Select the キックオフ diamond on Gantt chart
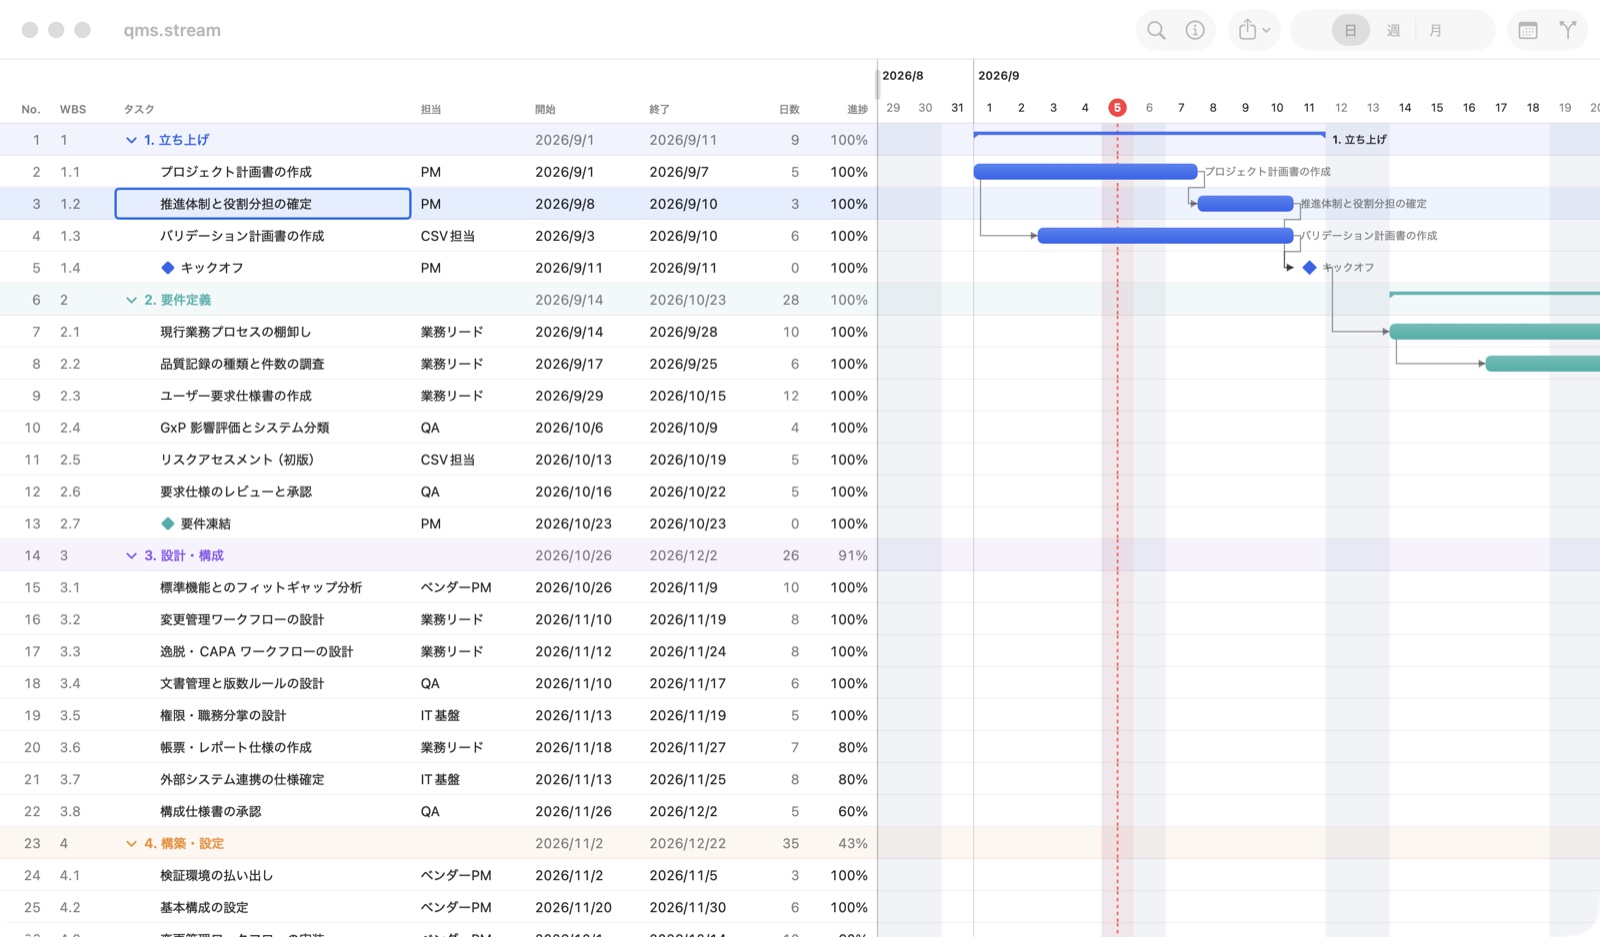Viewport: 1600px width, 937px height. click(x=1310, y=268)
